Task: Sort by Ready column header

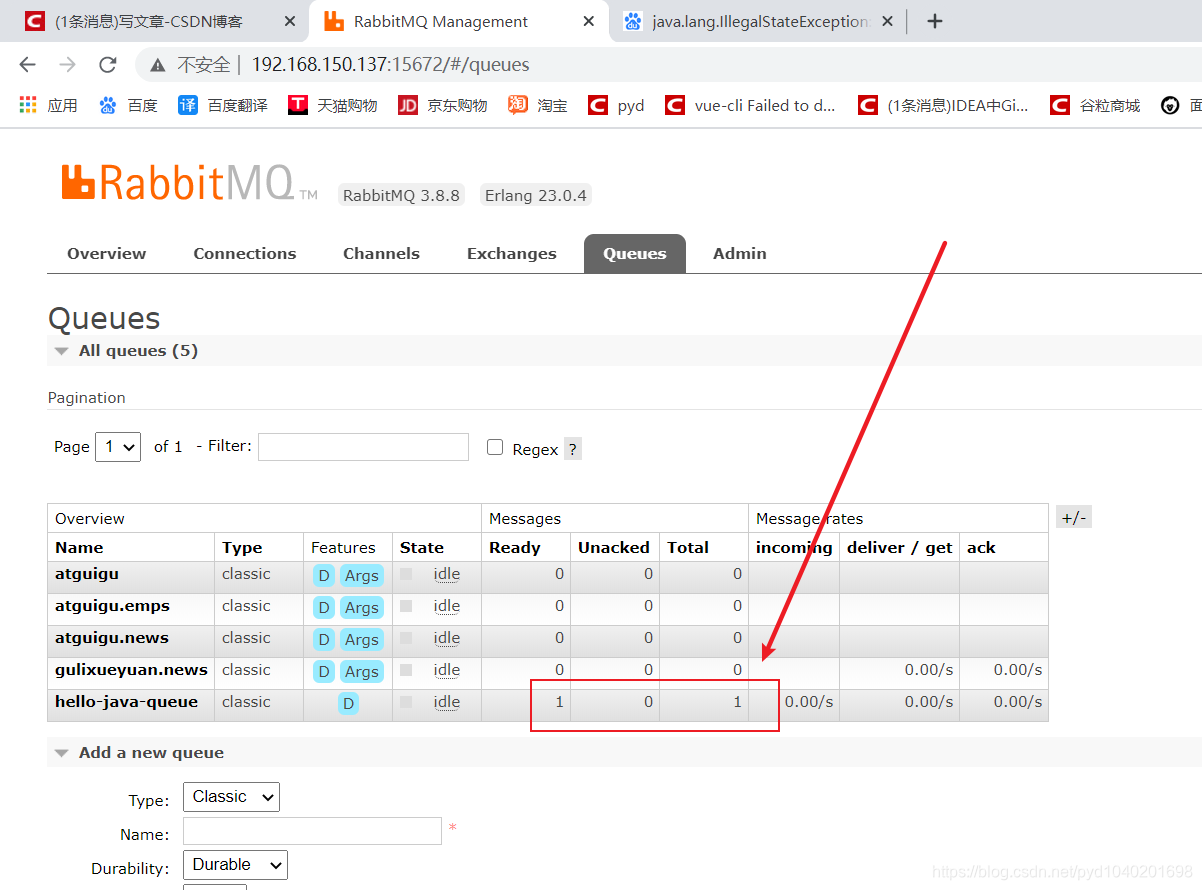Action: pos(514,548)
